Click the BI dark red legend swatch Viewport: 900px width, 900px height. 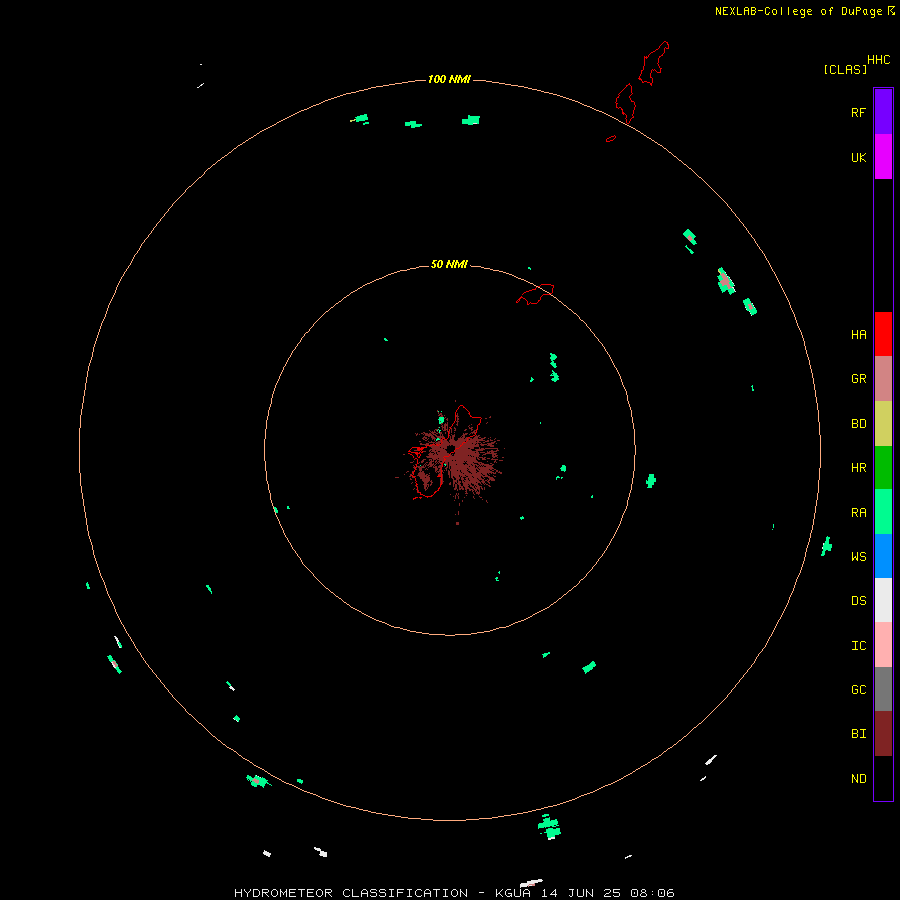(x=883, y=734)
